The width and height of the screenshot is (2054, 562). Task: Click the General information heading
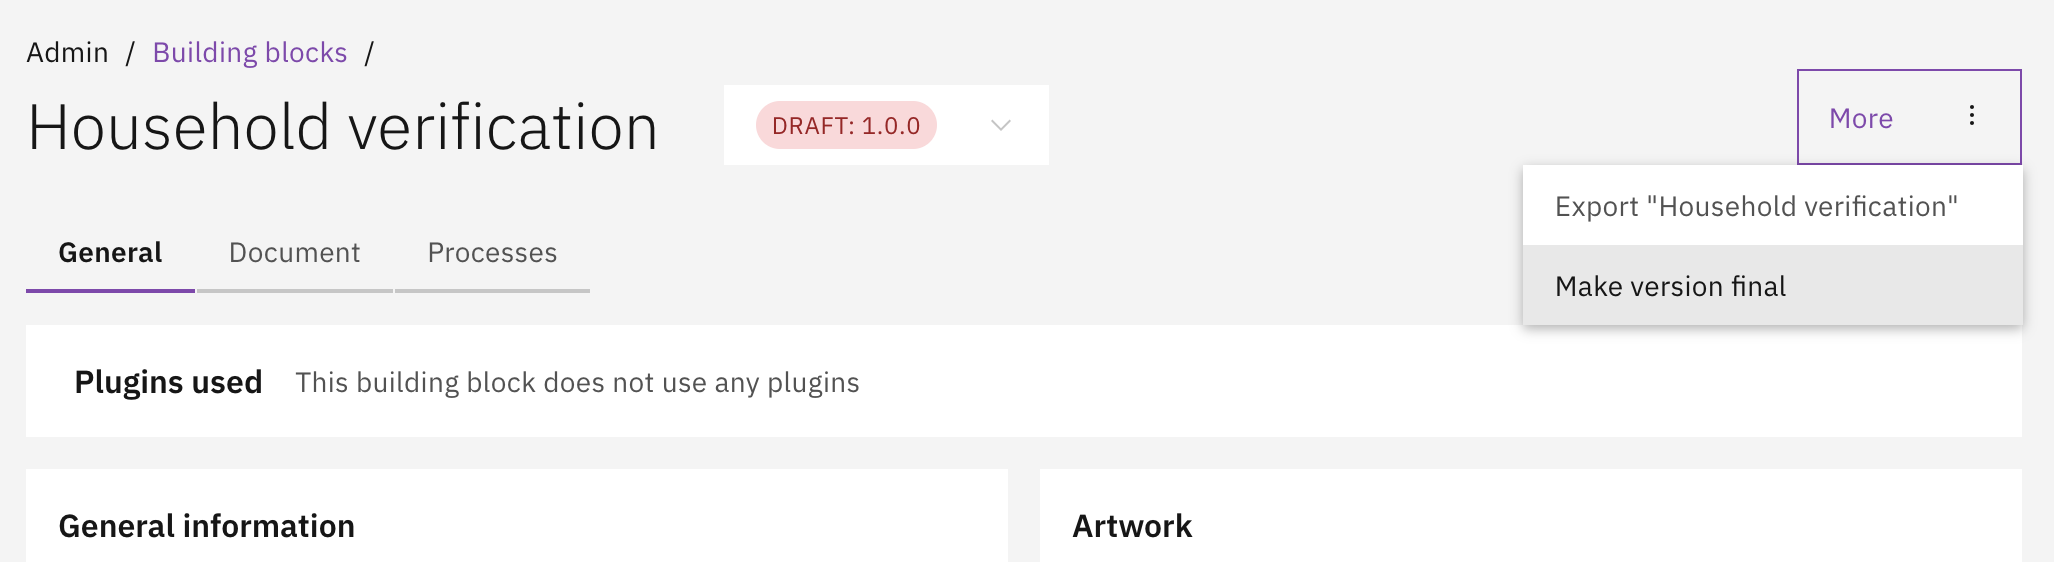point(207,526)
